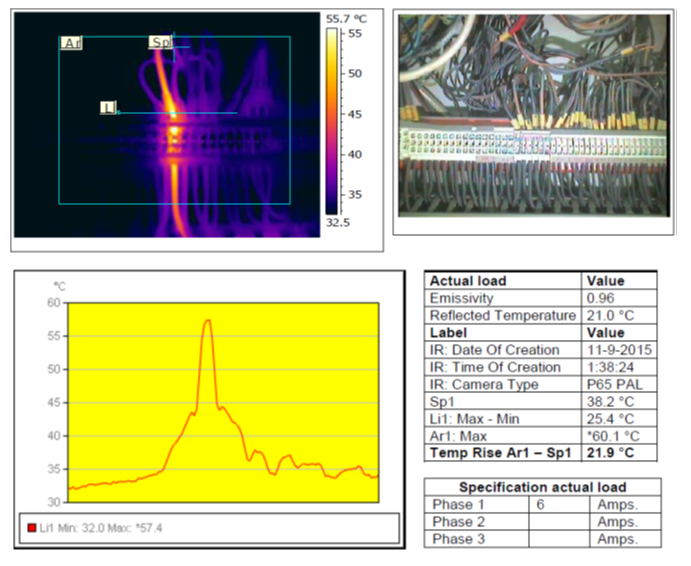Click the 21.0 °C reflected temperature value
Image resolution: width=691 pixels, height=566 pixels.
click(610, 316)
